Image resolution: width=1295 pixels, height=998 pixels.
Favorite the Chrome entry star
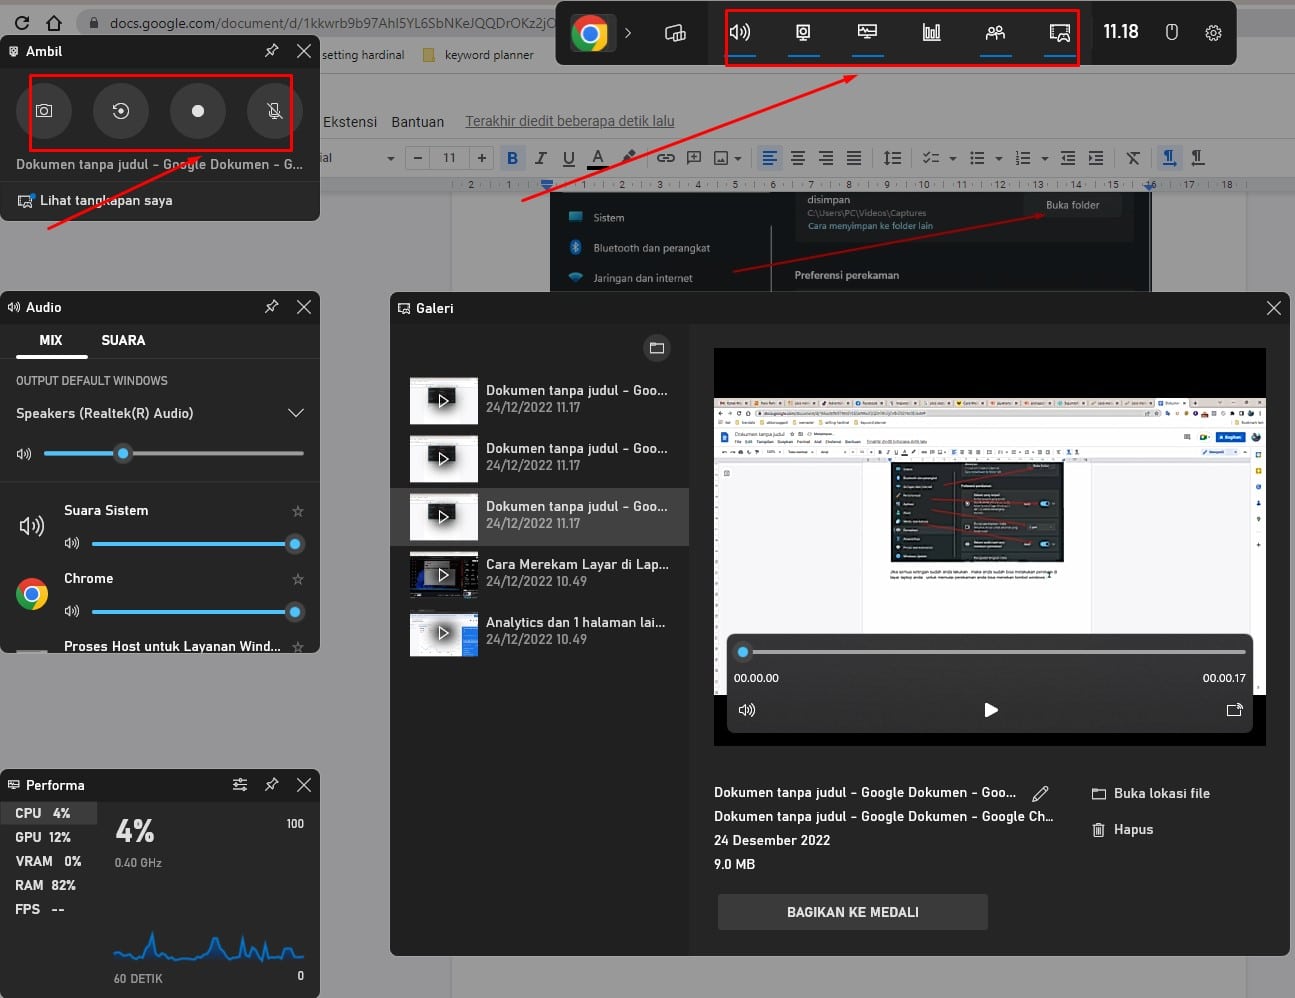(x=298, y=579)
